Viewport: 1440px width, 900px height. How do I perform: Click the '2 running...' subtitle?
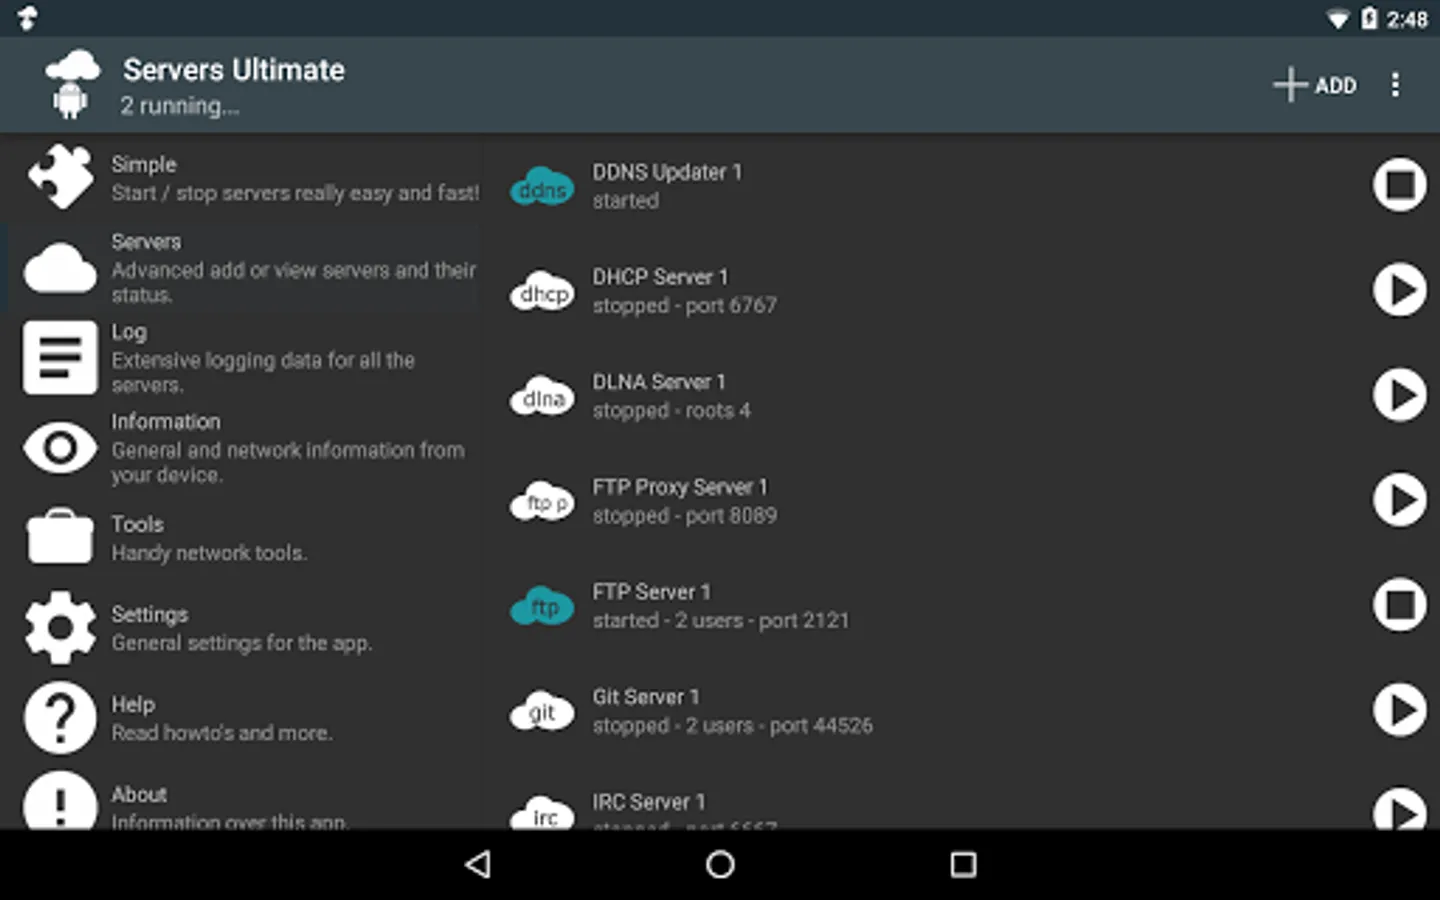click(180, 105)
